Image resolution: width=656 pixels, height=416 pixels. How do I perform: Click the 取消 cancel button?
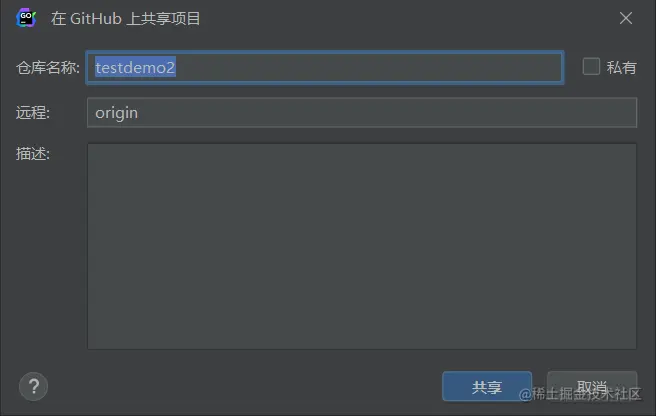coord(592,386)
